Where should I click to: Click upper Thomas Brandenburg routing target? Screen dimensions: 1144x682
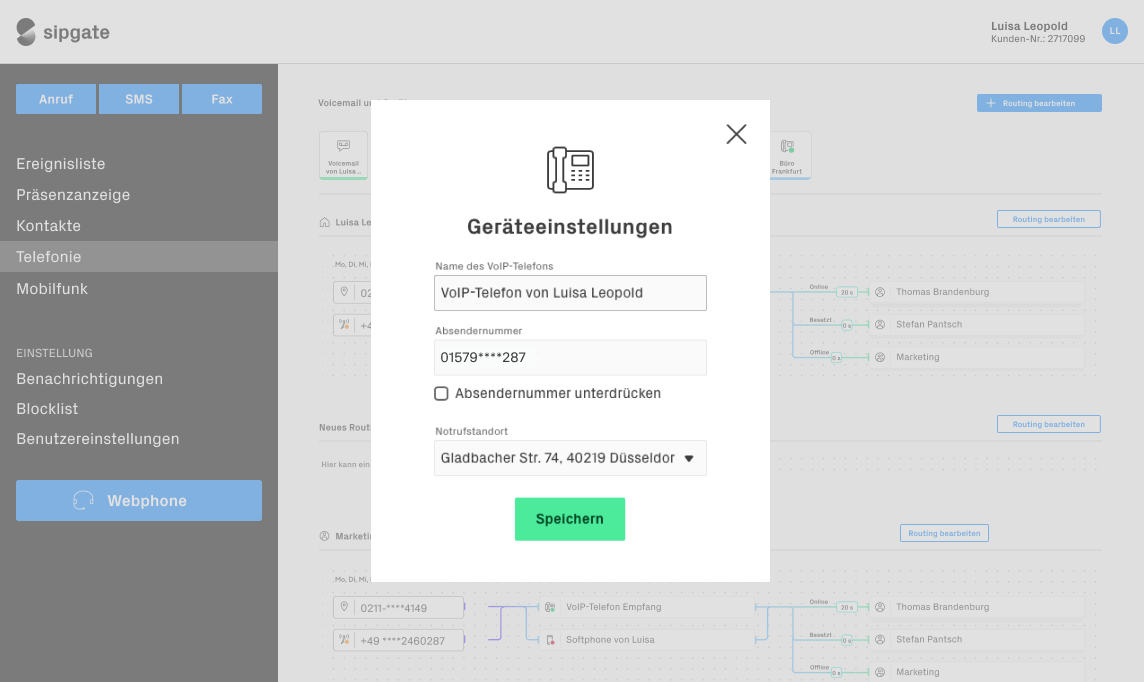pyautogui.click(x=976, y=292)
